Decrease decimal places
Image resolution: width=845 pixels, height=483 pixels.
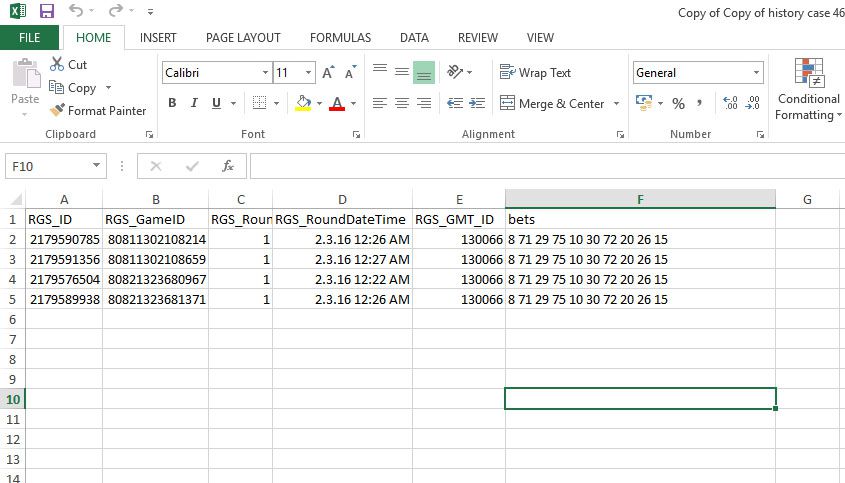click(x=752, y=103)
